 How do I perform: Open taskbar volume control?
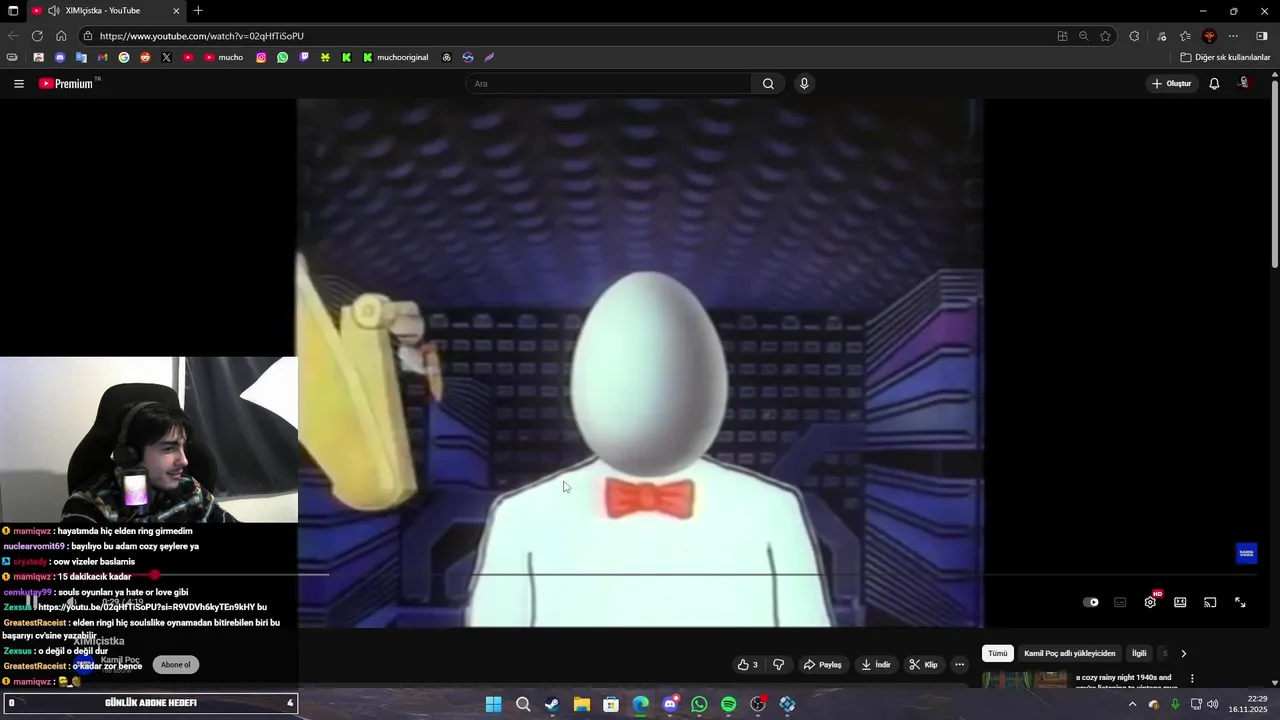pyautogui.click(x=1213, y=705)
